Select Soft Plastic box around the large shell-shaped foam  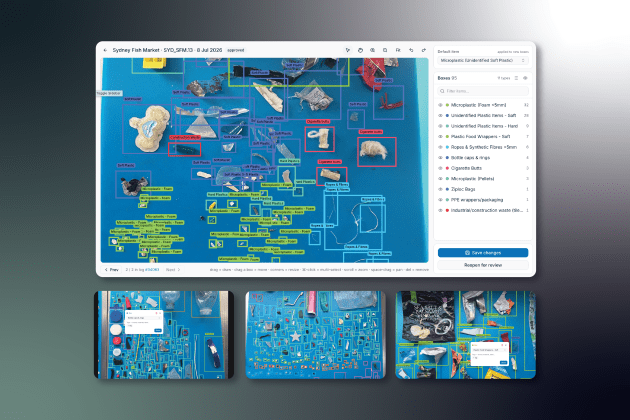point(148,129)
